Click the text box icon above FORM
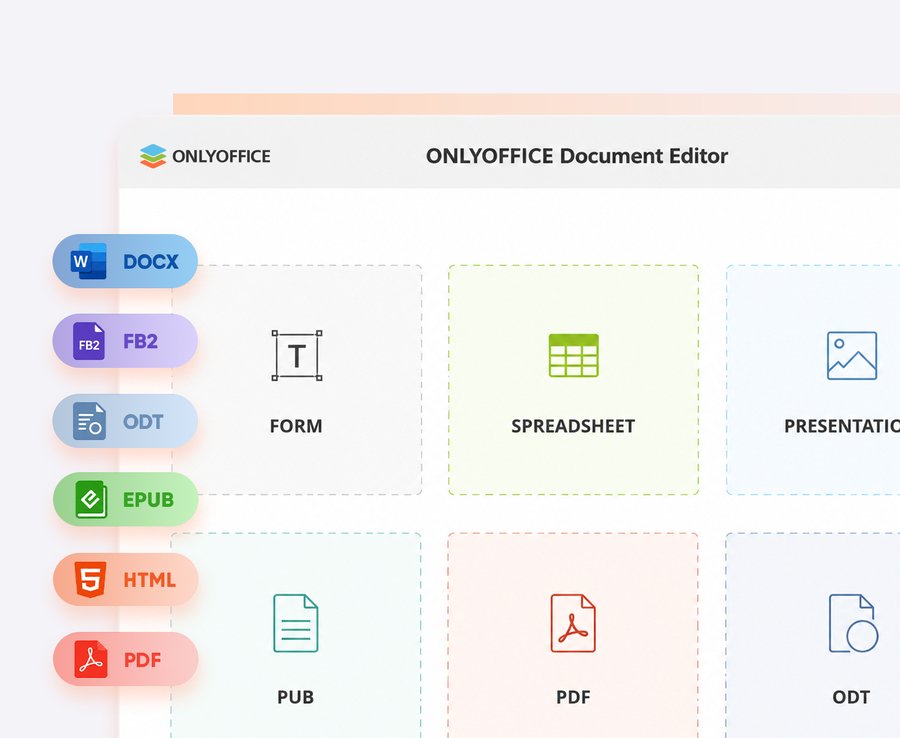The height and width of the screenshot is (738, 900). click(297, 355)
